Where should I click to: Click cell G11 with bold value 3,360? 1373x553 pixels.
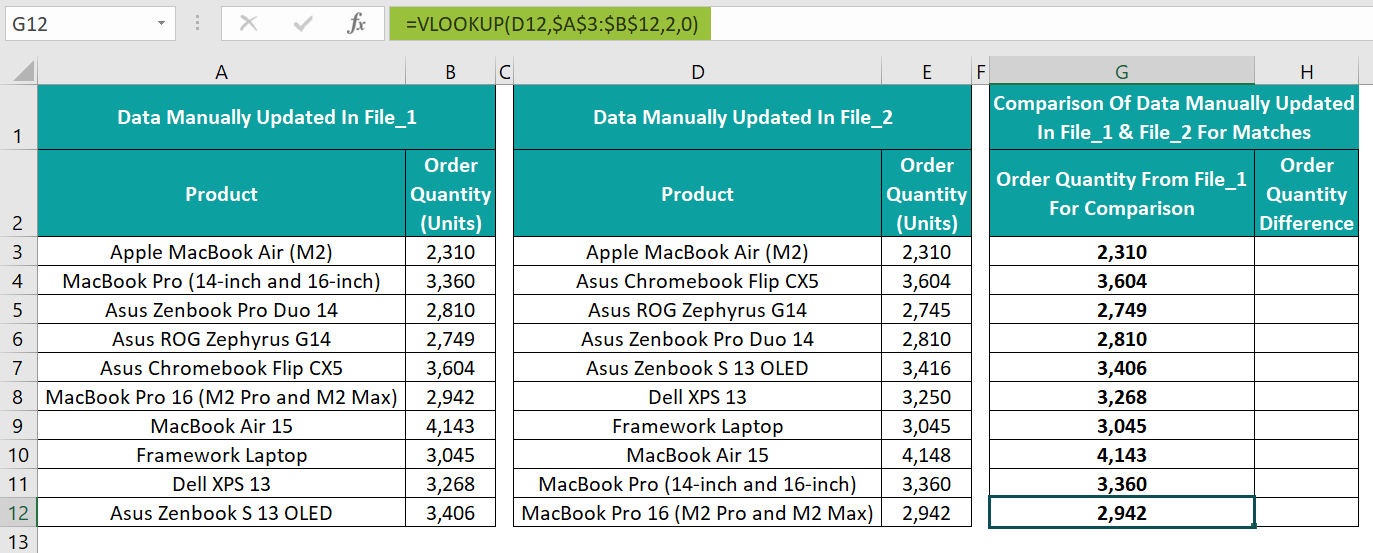[x=1122, y=484]
